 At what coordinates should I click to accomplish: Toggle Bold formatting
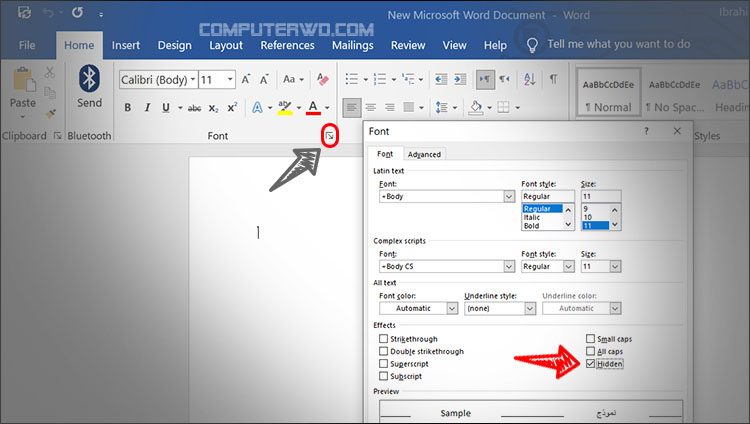(x=128, y=108)
